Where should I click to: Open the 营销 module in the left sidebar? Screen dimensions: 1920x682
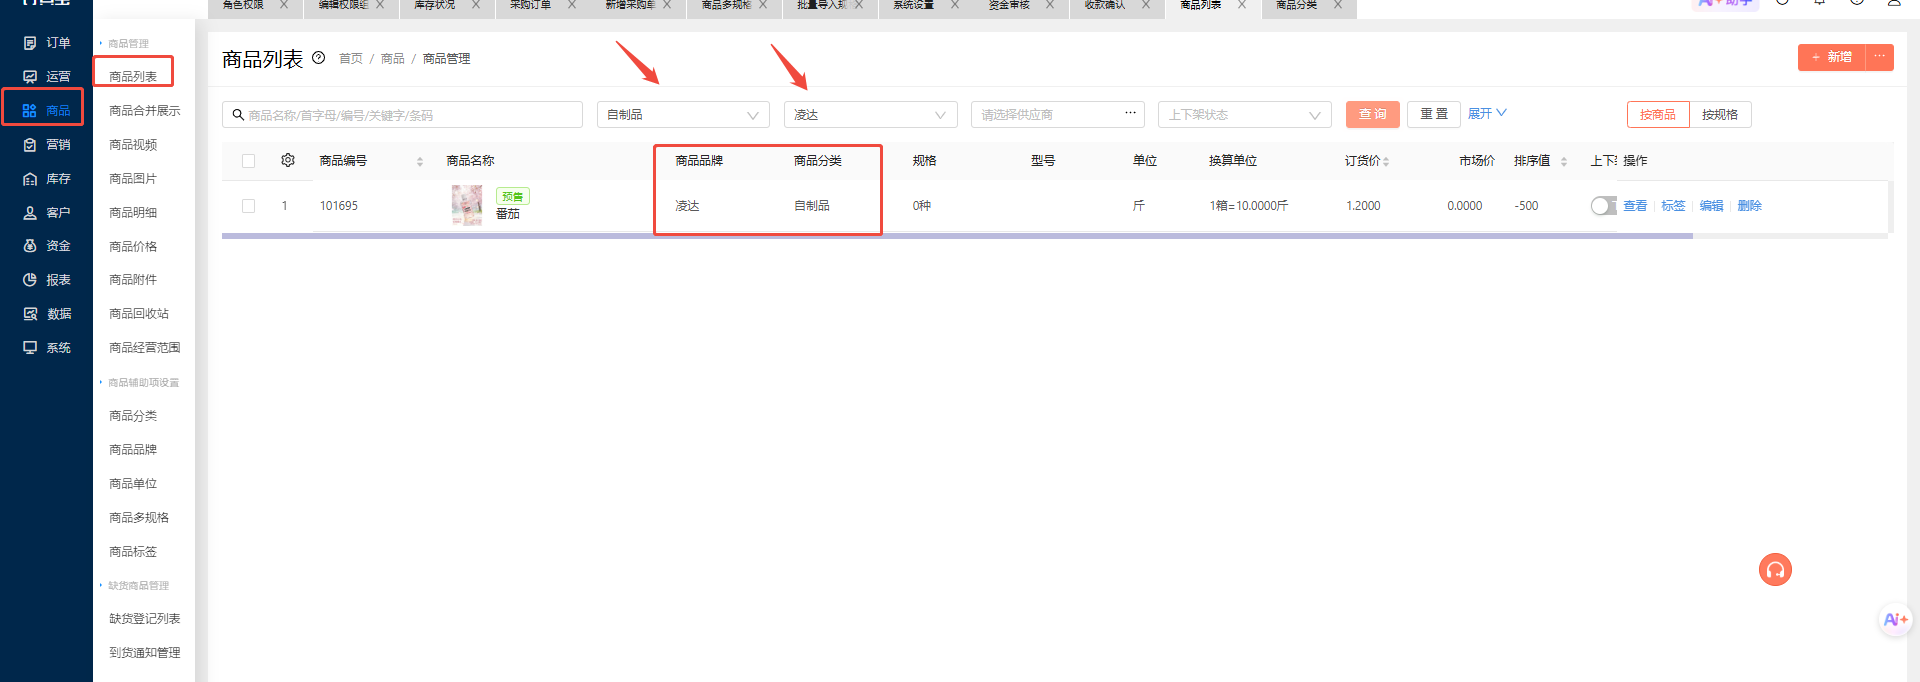(x=46, y=145)
